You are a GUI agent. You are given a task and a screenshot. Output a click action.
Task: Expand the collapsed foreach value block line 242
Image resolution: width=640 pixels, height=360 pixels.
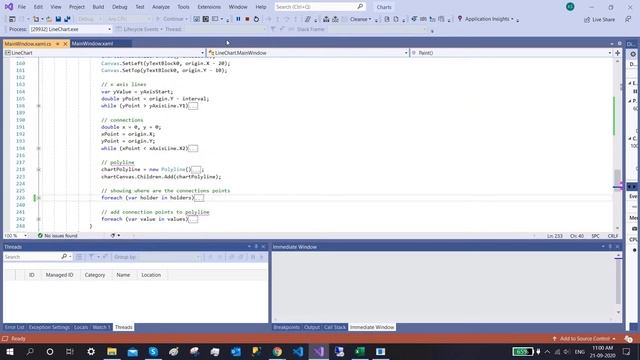coord(39,219)
